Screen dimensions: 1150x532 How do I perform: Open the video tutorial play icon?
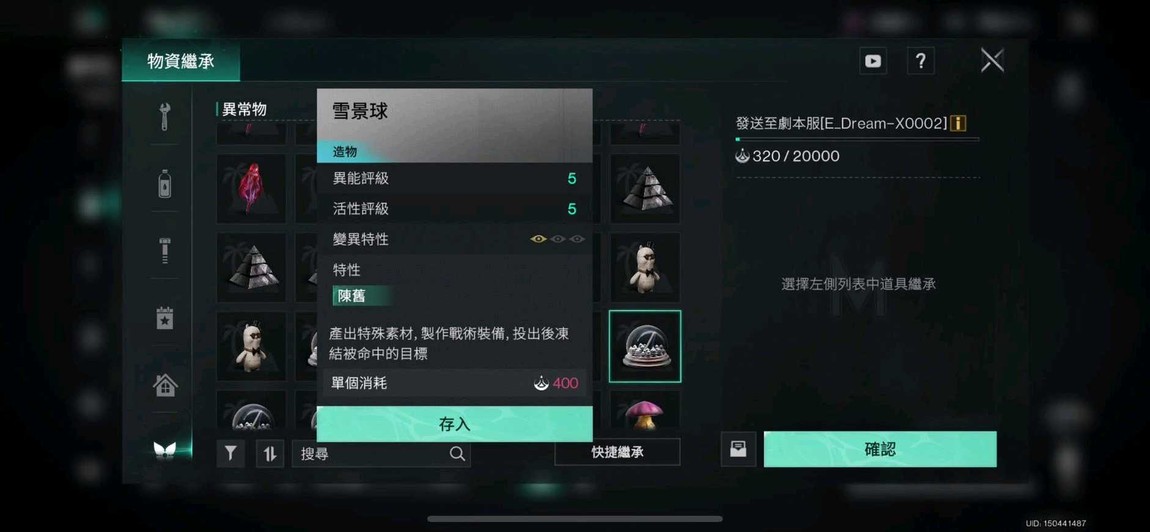click(873, 61)
